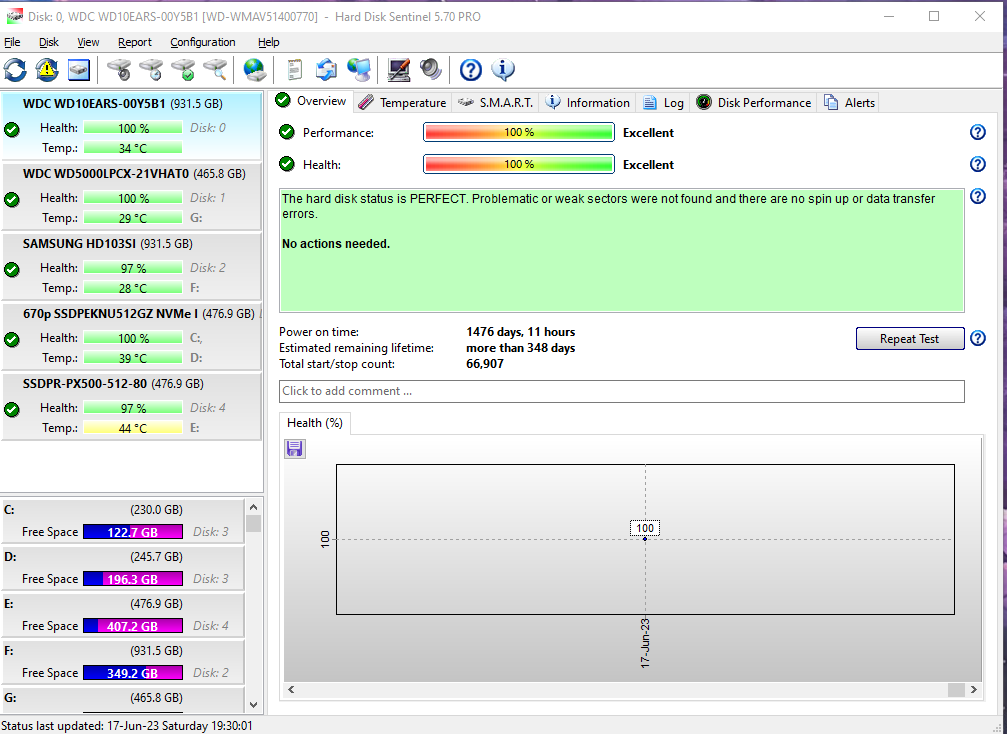Click the status last updated text
The height and width of the screenshot is (734, 1007).
click(x=127, y=726)
